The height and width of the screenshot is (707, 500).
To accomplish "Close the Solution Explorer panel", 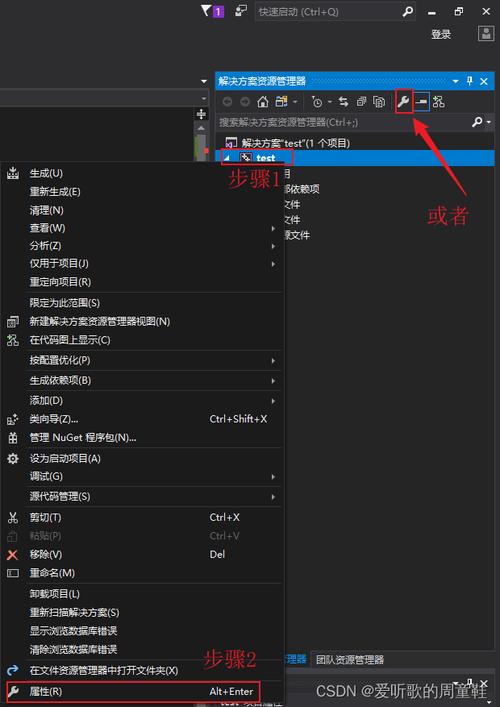I will pyautogui.click(x=484, y=82).
